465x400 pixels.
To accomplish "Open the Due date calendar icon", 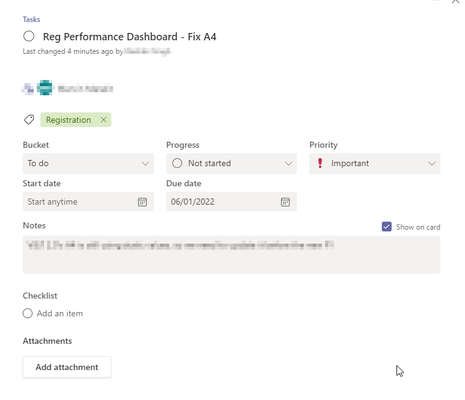I will (x=285, y=202).
